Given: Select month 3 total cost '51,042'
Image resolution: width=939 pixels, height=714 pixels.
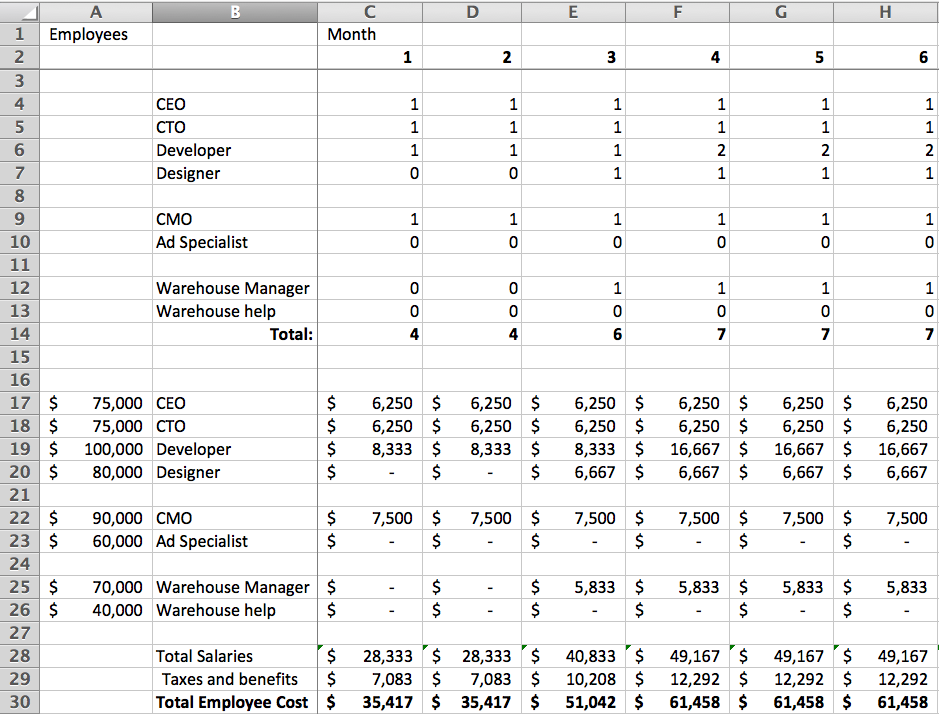Looking at the screenshot, I should [573, 702].
